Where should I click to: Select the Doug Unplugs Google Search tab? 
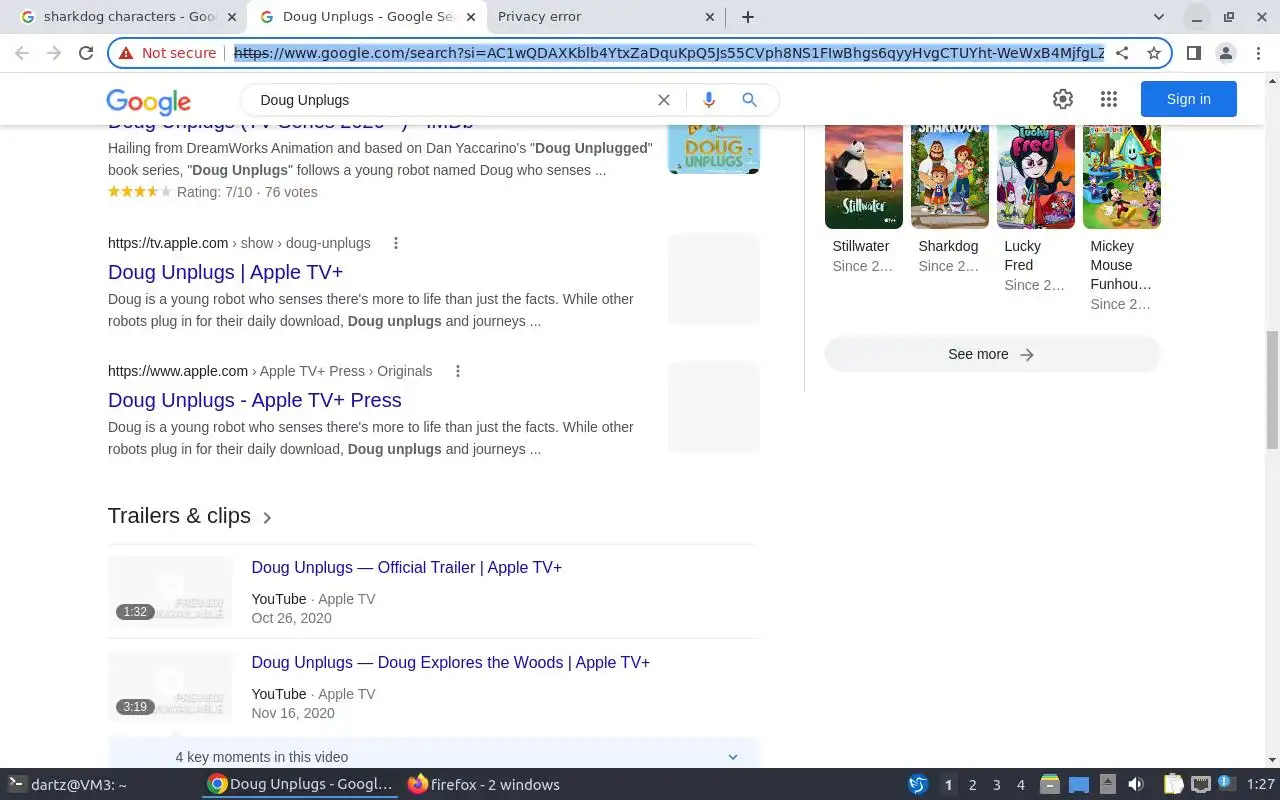(367, 17)
